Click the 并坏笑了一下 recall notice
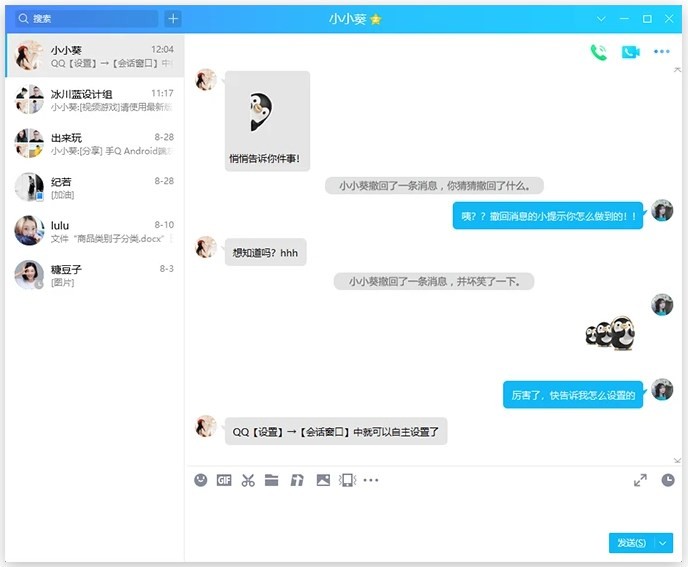Viewport: 688px width, 567px height. pos(434,281)
